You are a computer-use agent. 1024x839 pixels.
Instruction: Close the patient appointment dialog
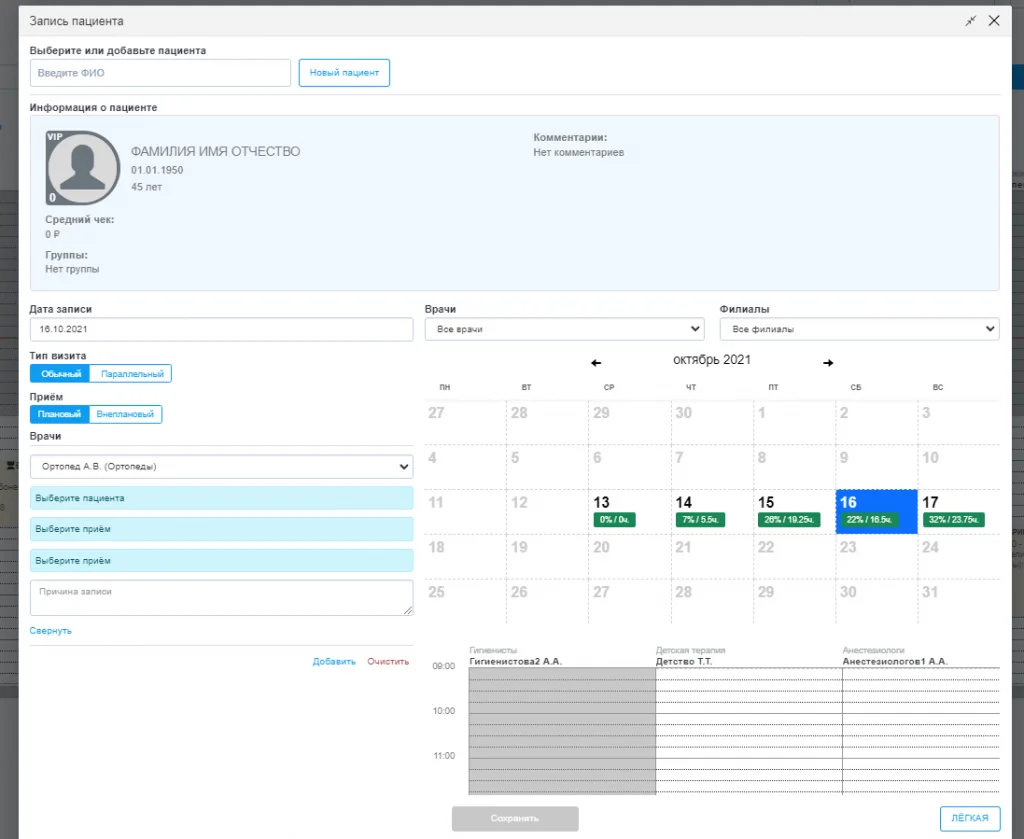994,21
